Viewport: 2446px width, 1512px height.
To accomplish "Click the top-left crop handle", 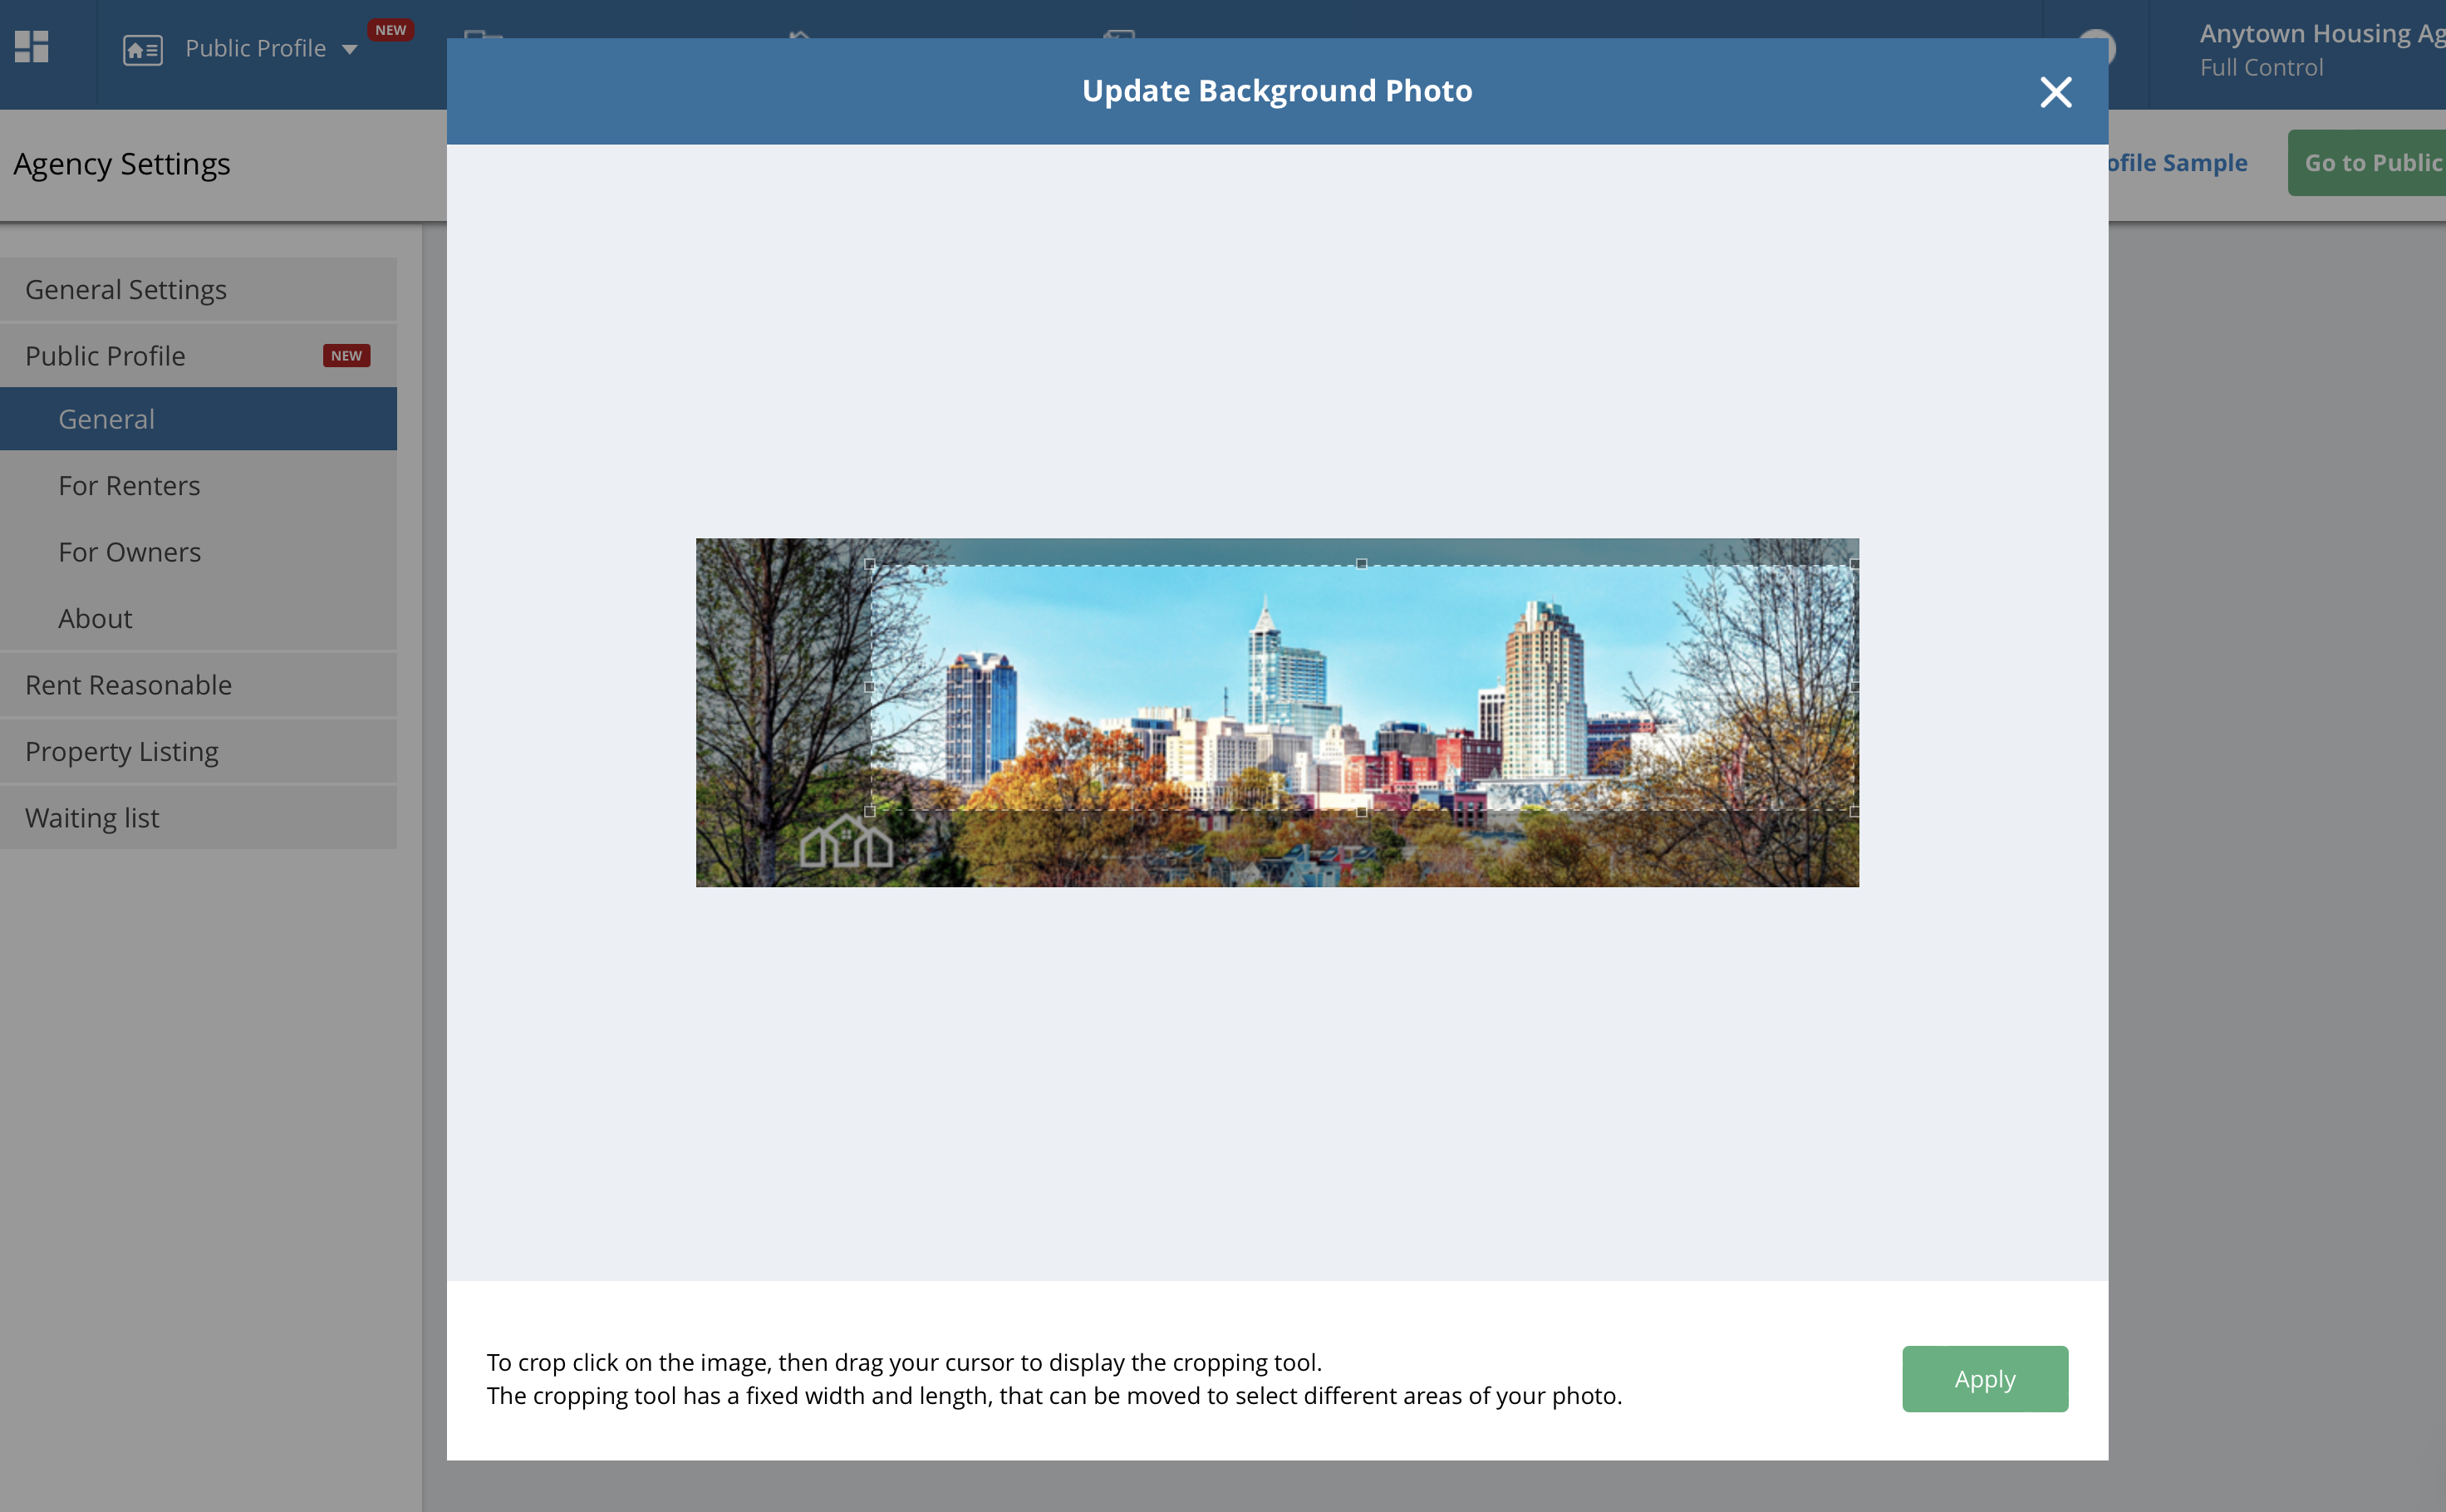I will 869,564.
